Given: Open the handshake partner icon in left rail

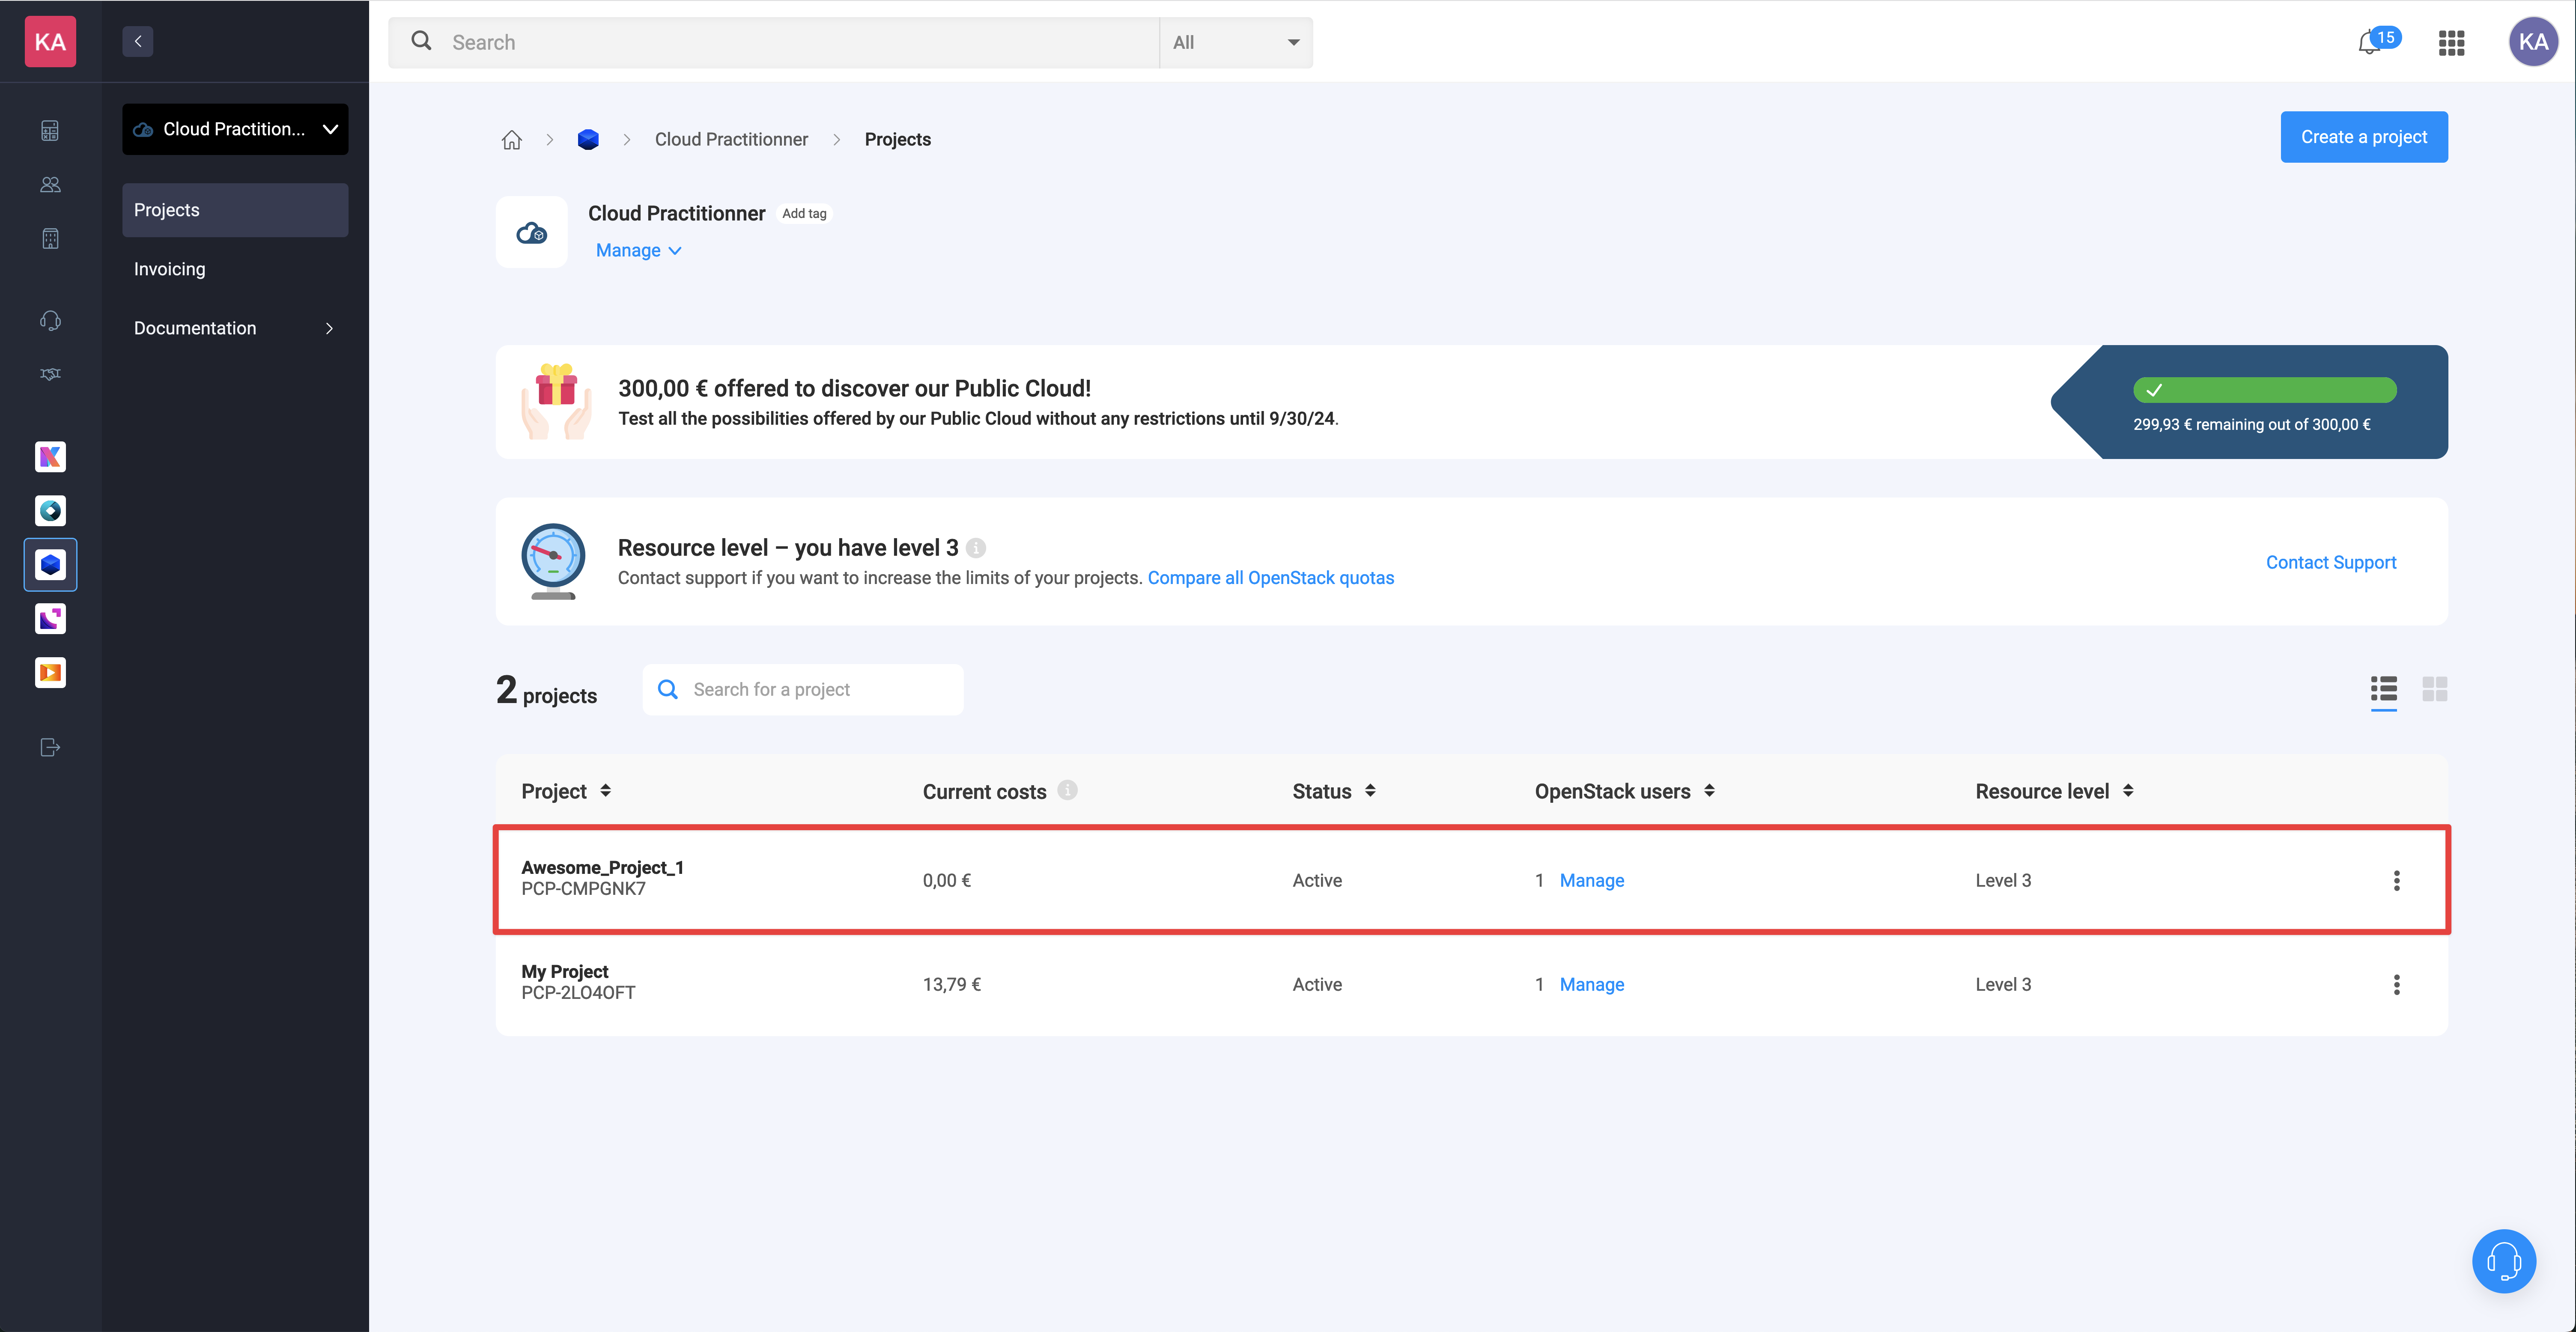Looking at the screenshot, I should pyautogui.click(x=50, y=374).
